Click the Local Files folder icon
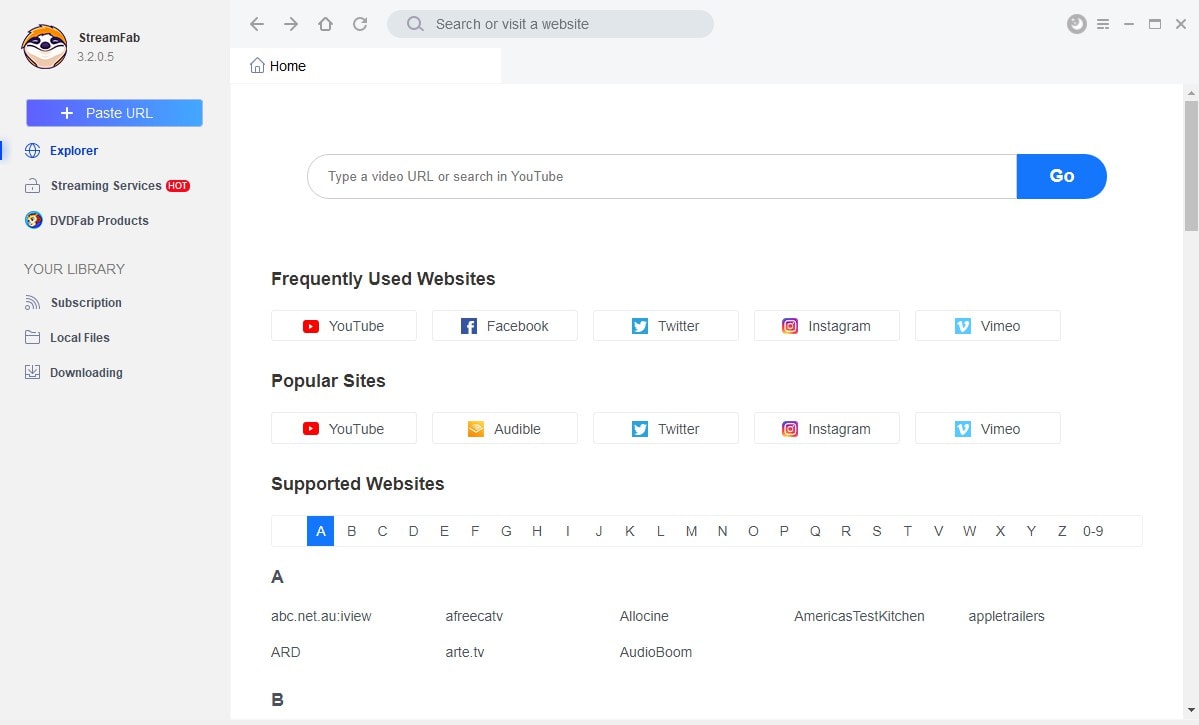Viewport: 1199px width, 725px height. point(32,337)
